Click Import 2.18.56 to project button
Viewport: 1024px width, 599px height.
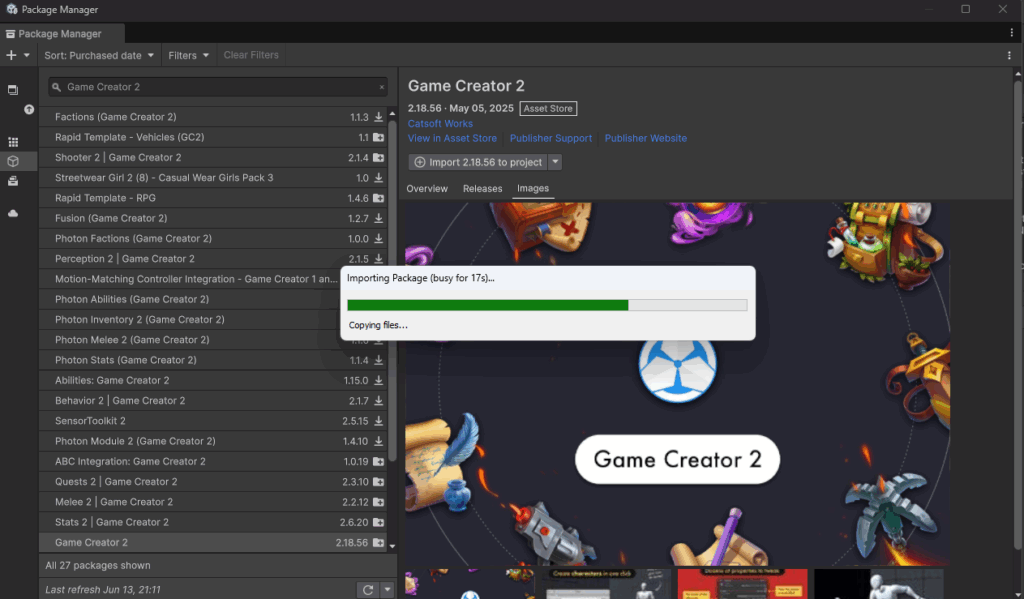pos(479,162)
